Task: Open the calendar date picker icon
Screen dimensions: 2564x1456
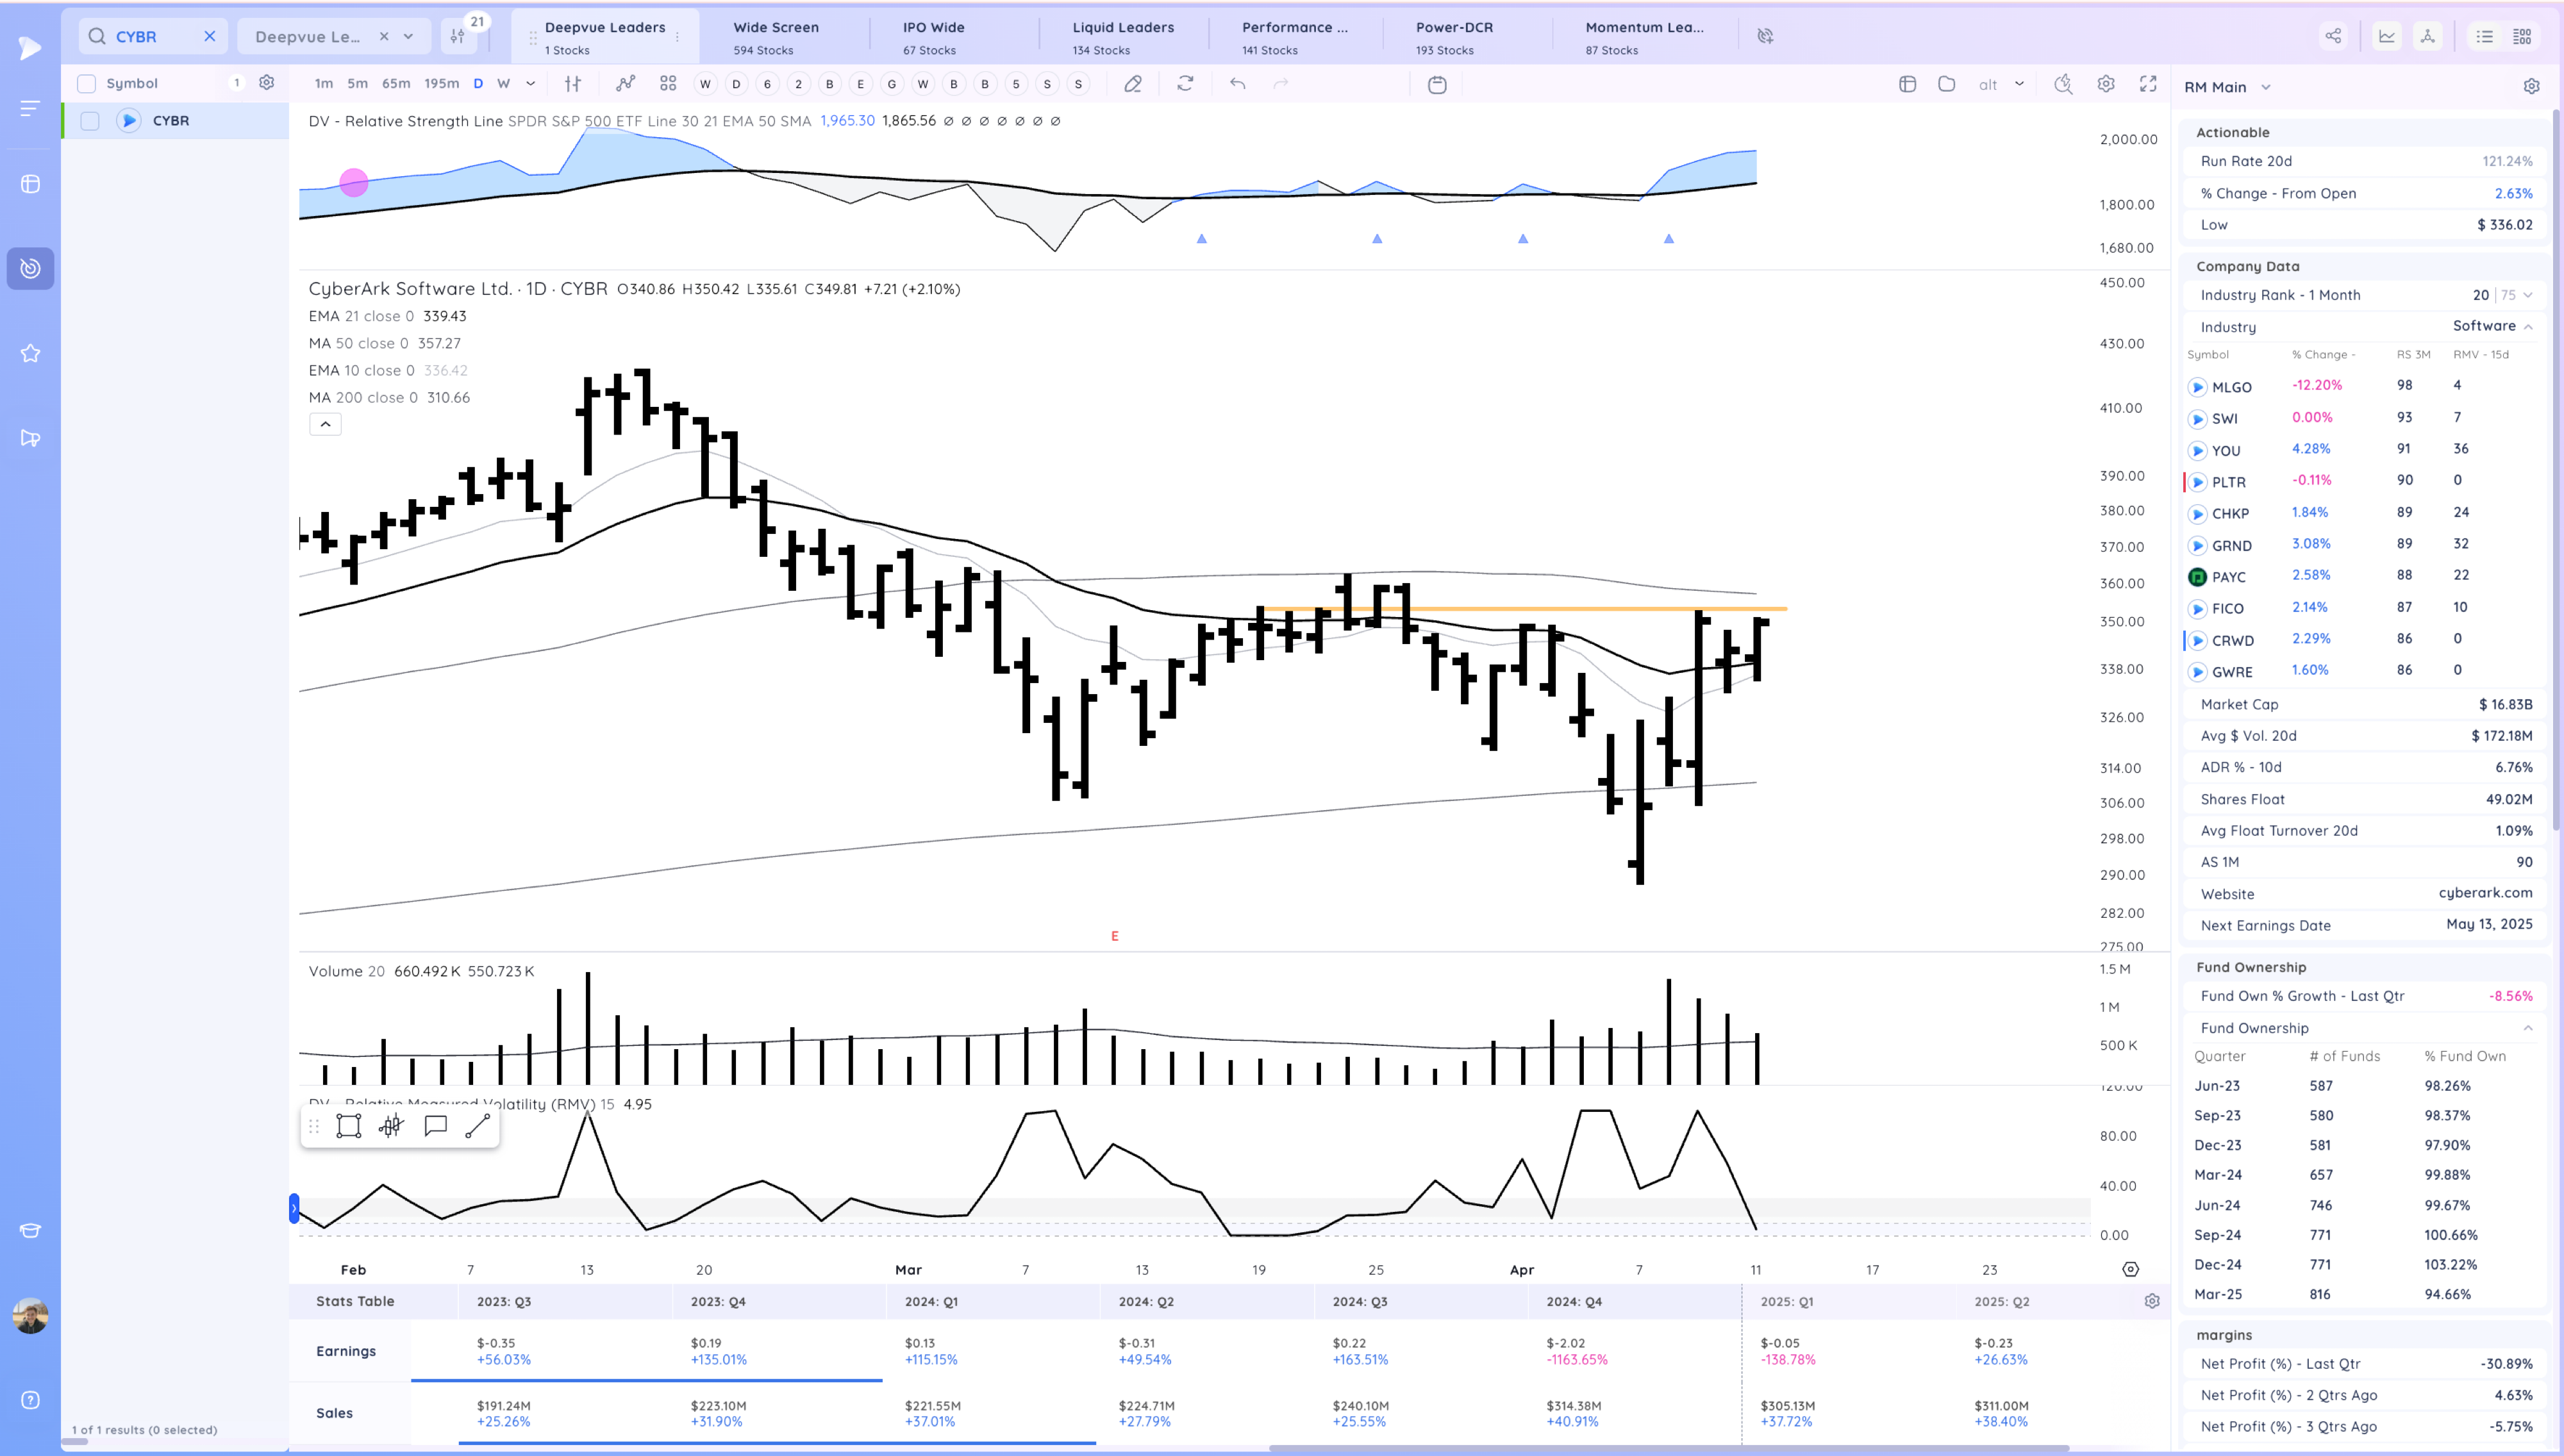Action: [1437, 85]
